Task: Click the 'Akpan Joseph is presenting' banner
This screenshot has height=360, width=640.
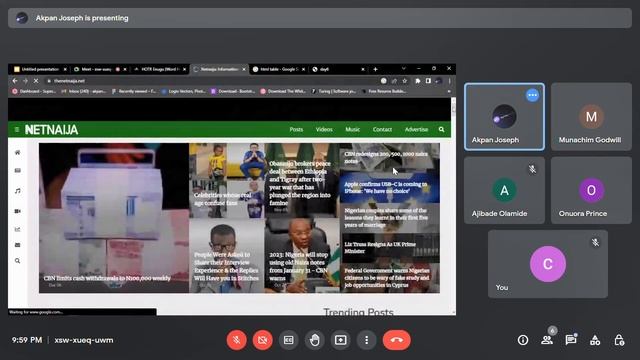Action: pyautogui.click(x=320, y=18)
